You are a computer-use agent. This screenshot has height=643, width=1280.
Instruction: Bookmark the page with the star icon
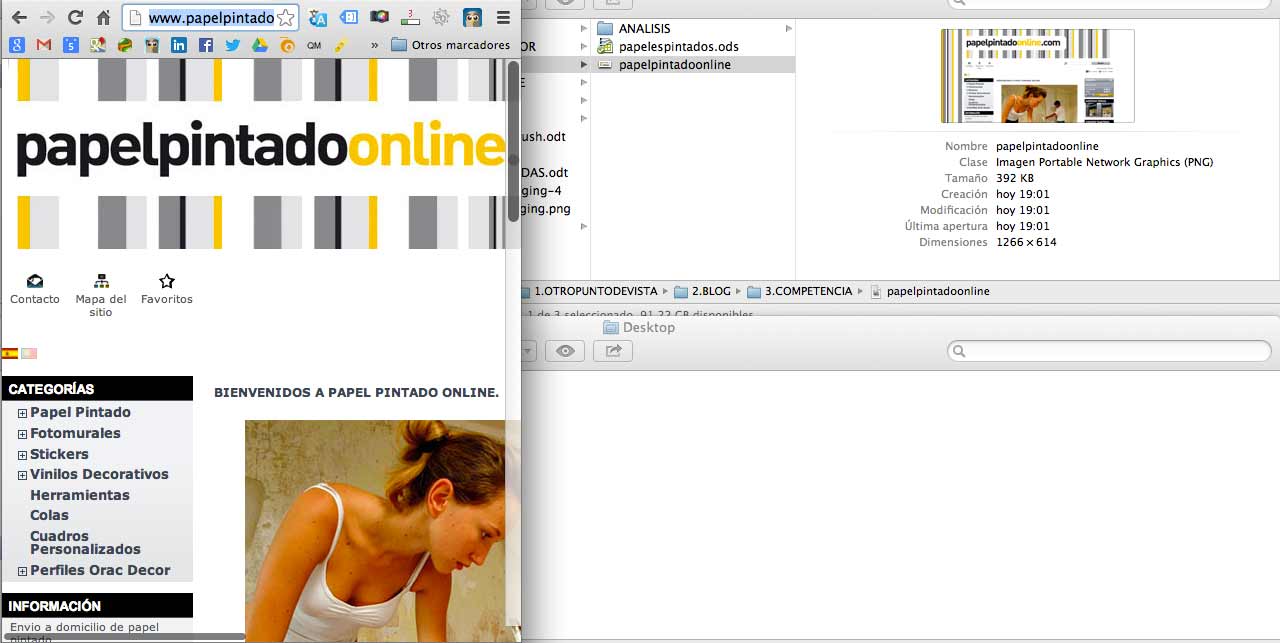tap(288, 17)
